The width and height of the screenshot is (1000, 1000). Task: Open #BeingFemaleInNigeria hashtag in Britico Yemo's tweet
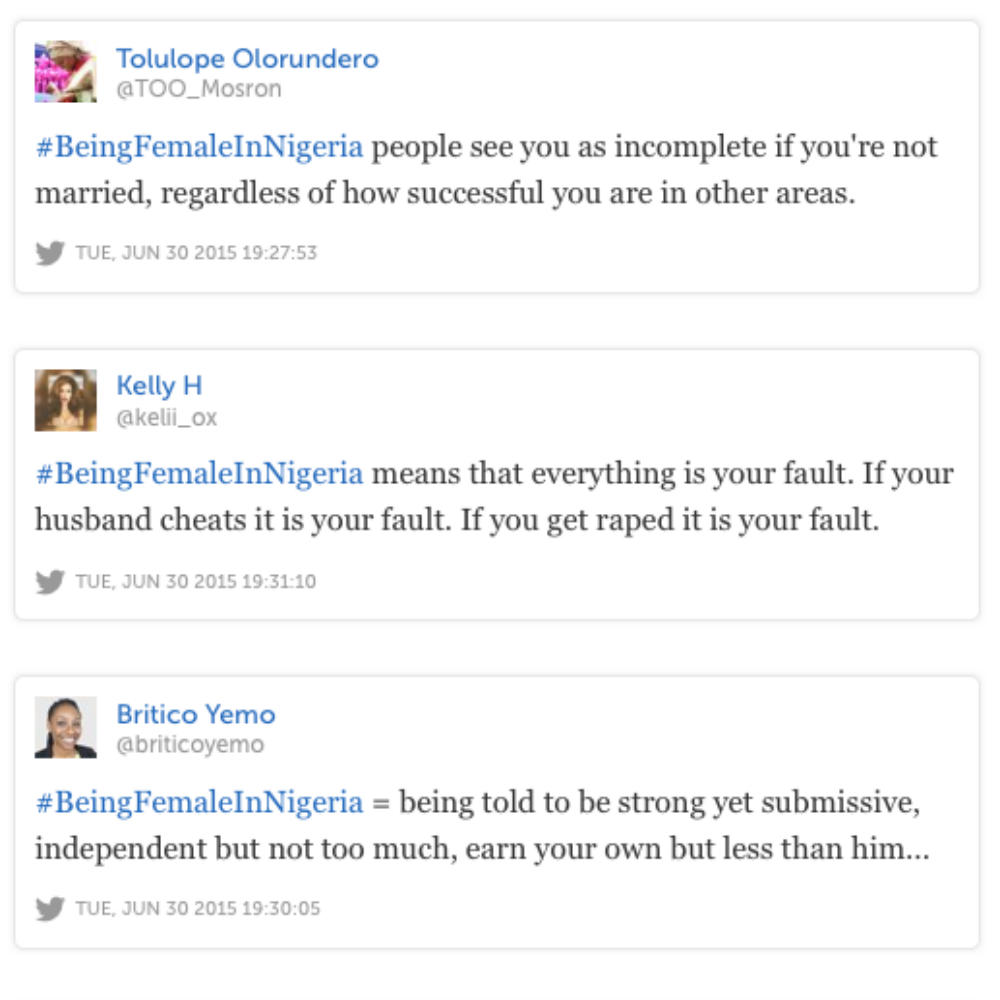(200, 802)
